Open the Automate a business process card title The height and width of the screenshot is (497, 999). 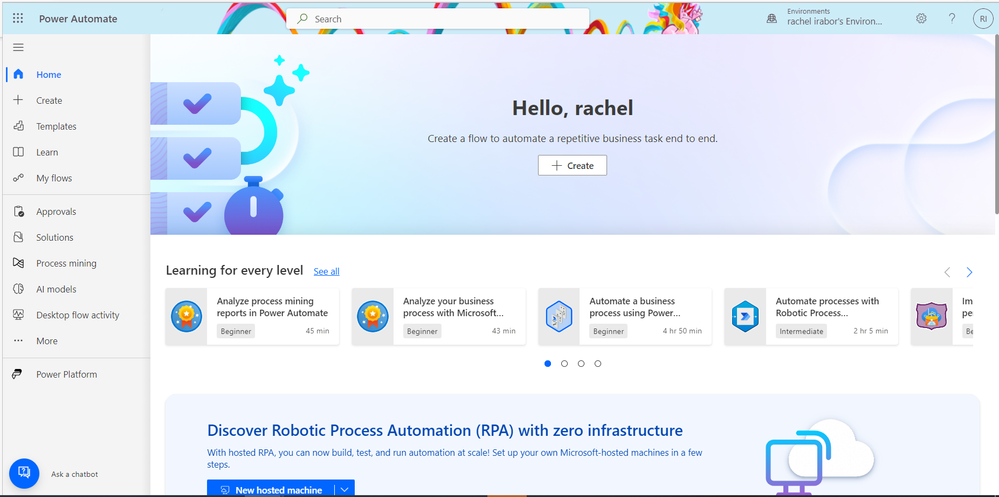coord(635,306)
